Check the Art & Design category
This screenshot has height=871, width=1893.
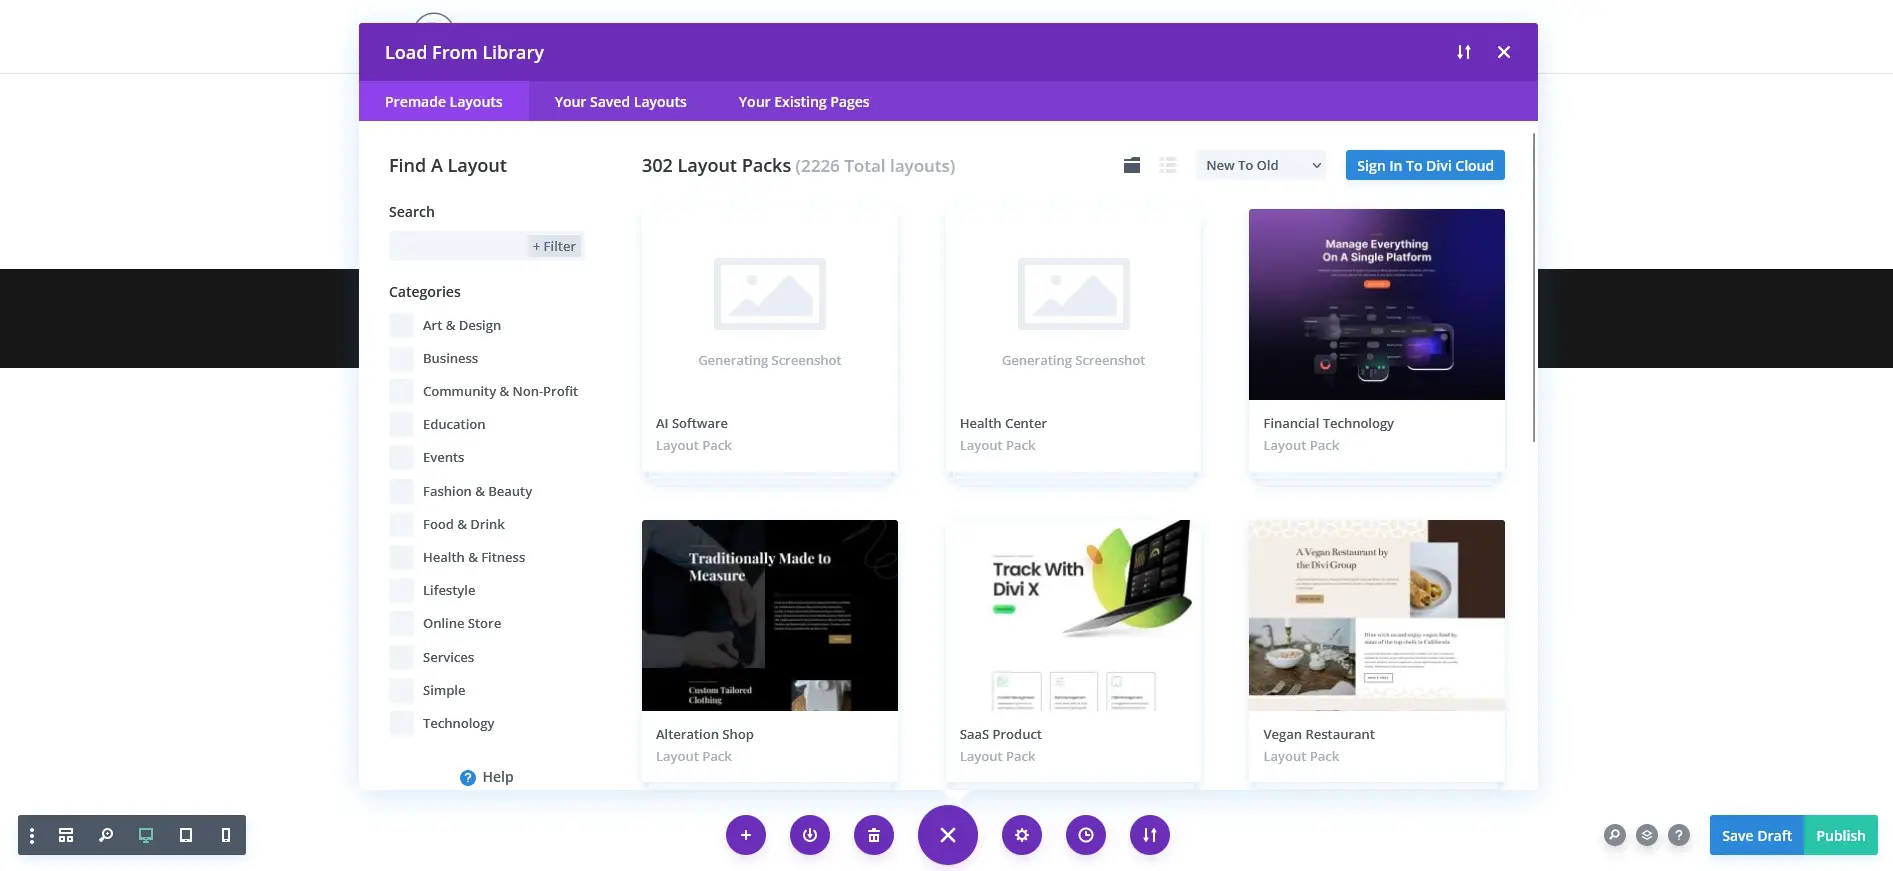click(401, 325)
